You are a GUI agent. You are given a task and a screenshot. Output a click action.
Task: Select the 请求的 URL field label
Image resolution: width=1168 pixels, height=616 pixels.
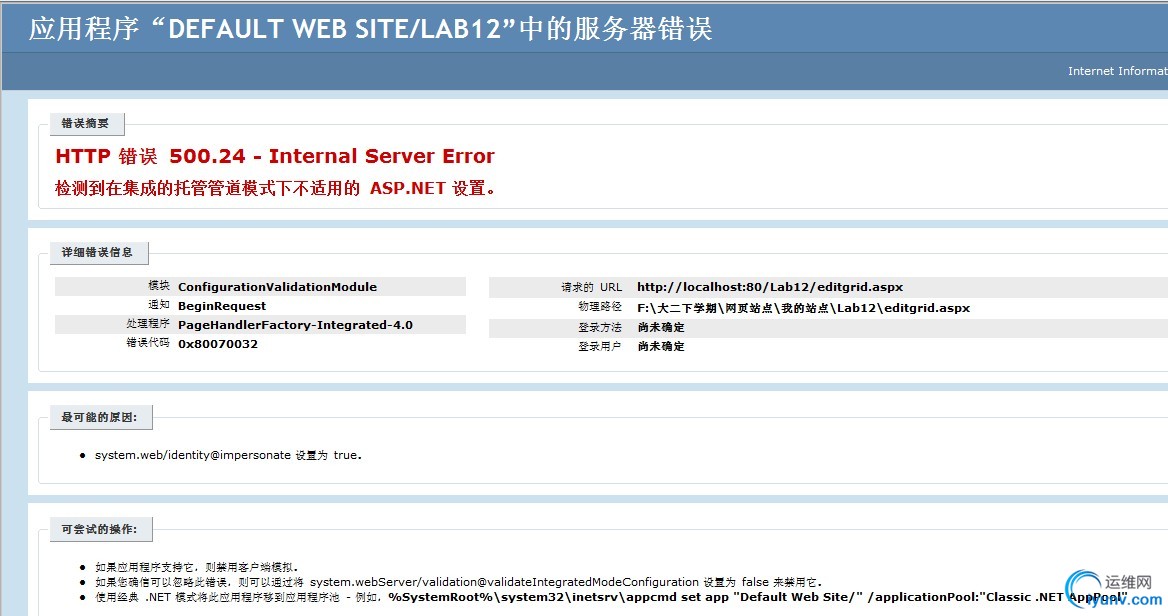coord(591,287)
